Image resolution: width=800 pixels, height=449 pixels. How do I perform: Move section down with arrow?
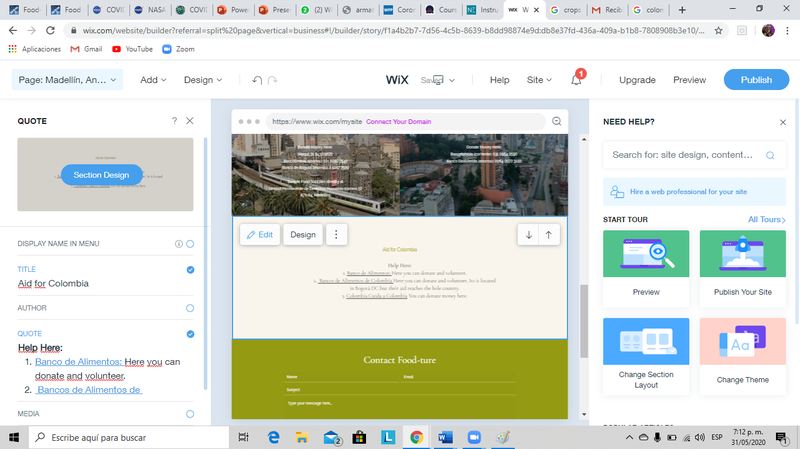529,235
